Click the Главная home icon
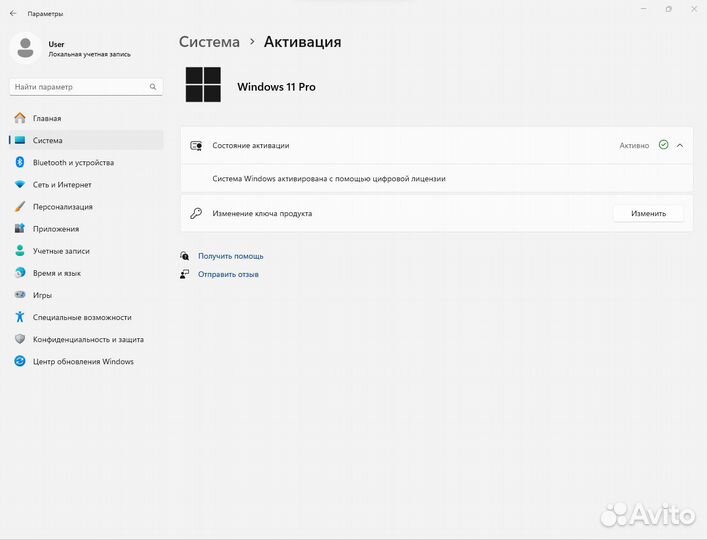Screen dimensions: 707x540 click(20, 118)
